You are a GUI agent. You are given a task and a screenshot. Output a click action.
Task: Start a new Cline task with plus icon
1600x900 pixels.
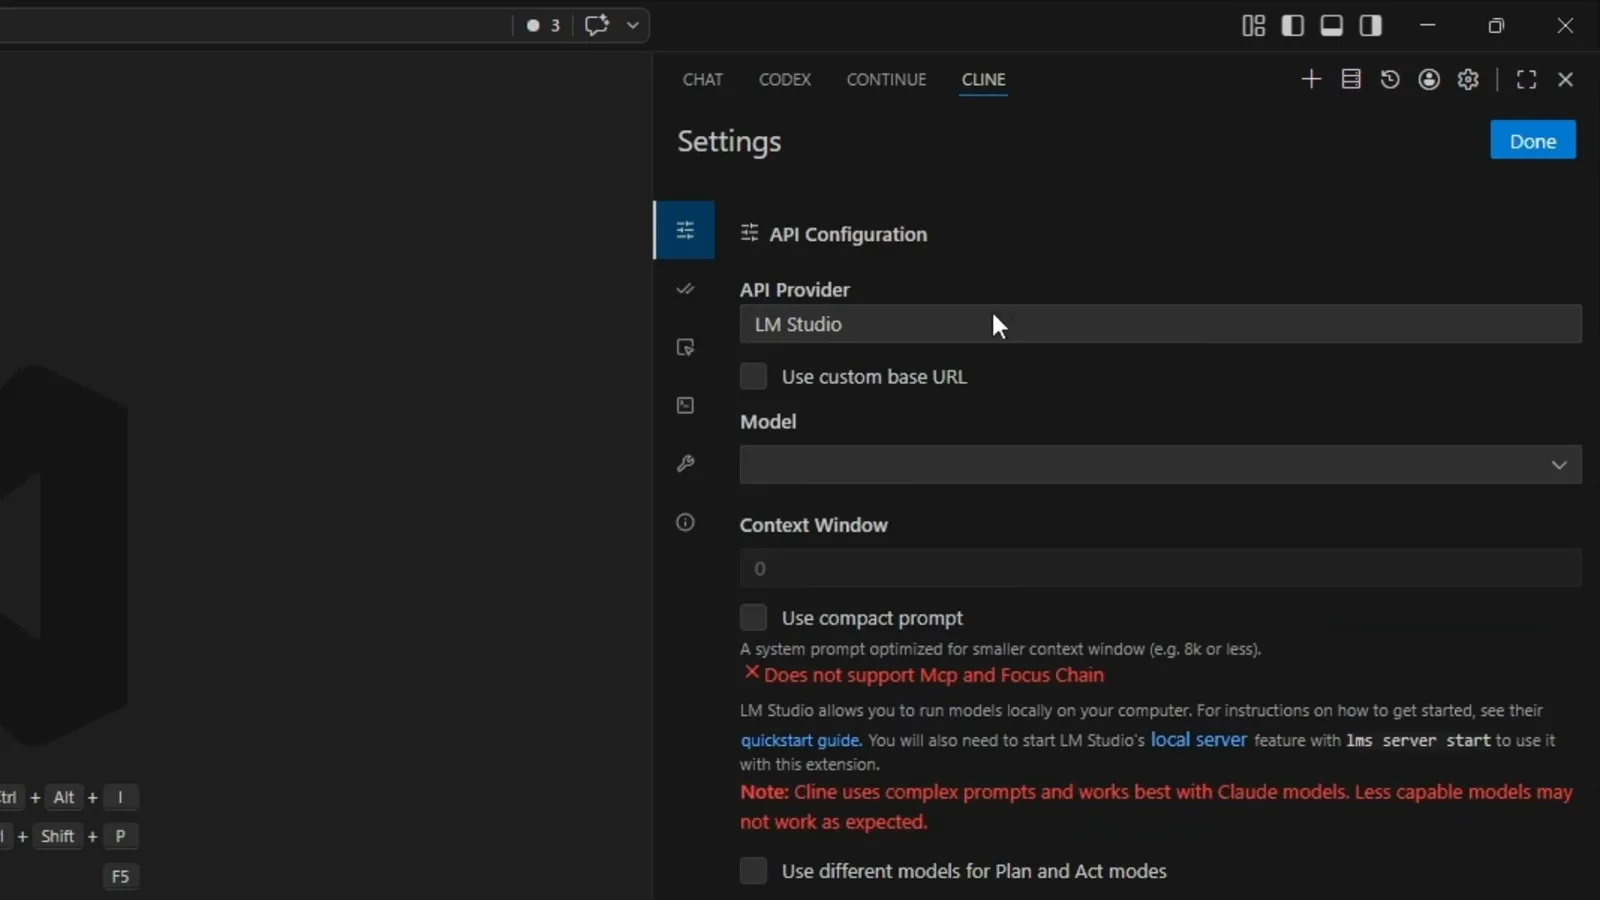click(x=1311, y=79)
